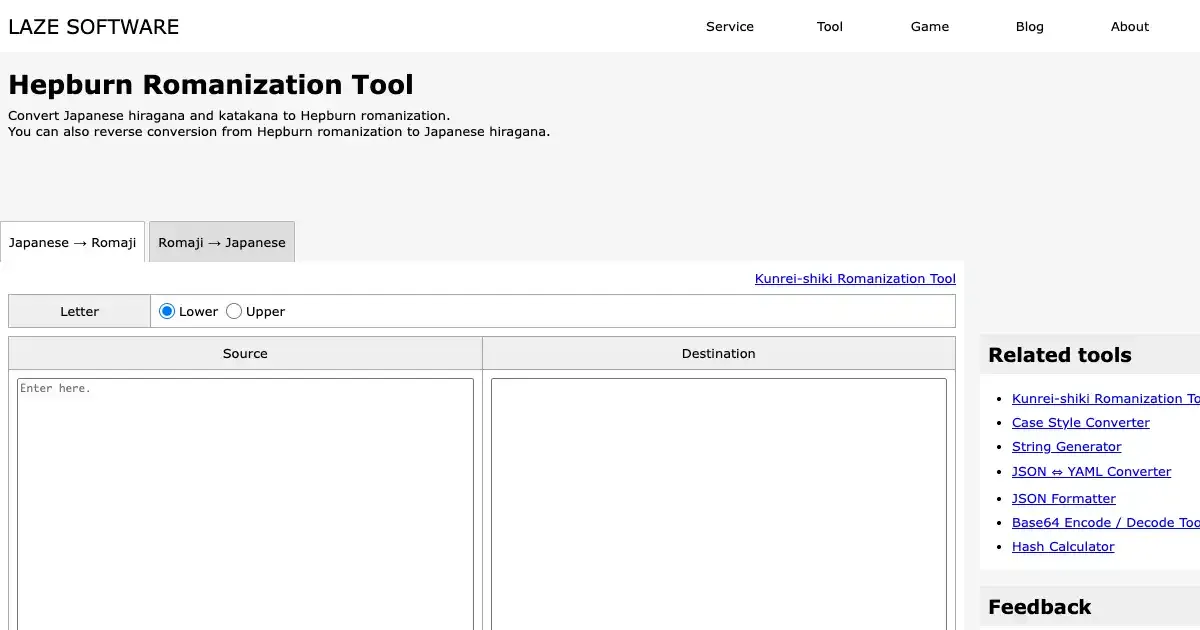Viewport: 1200px width, 630px height.
Task: Switch to Japanese → Romaji tab
Action: 72,243
